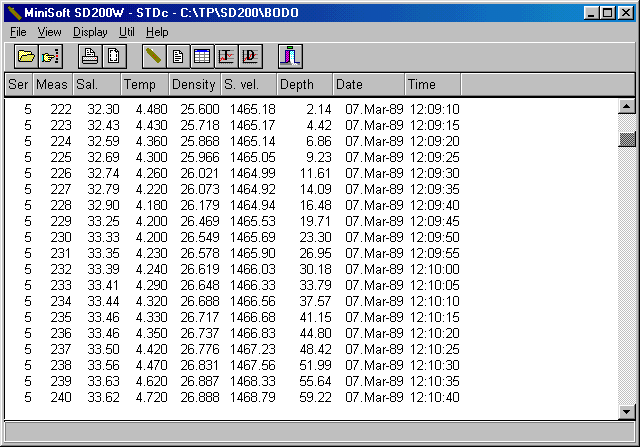
Task: Select salinity value 33.62
Action: click(103, 397)
